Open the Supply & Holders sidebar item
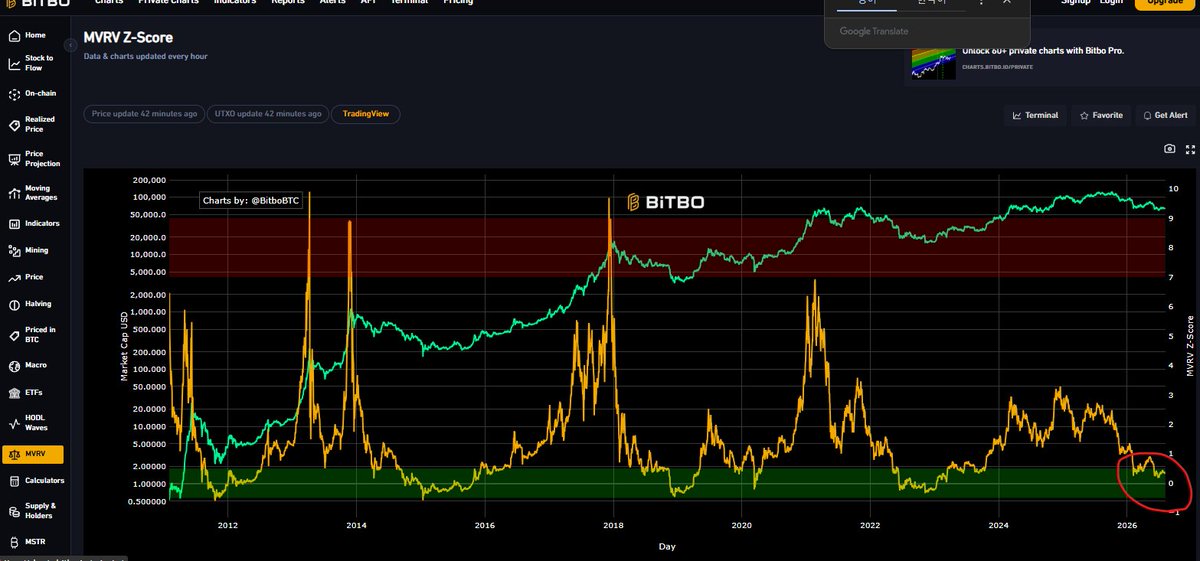Image resolution: width=1200 pixels, height=561 pixels. [32, 512]
